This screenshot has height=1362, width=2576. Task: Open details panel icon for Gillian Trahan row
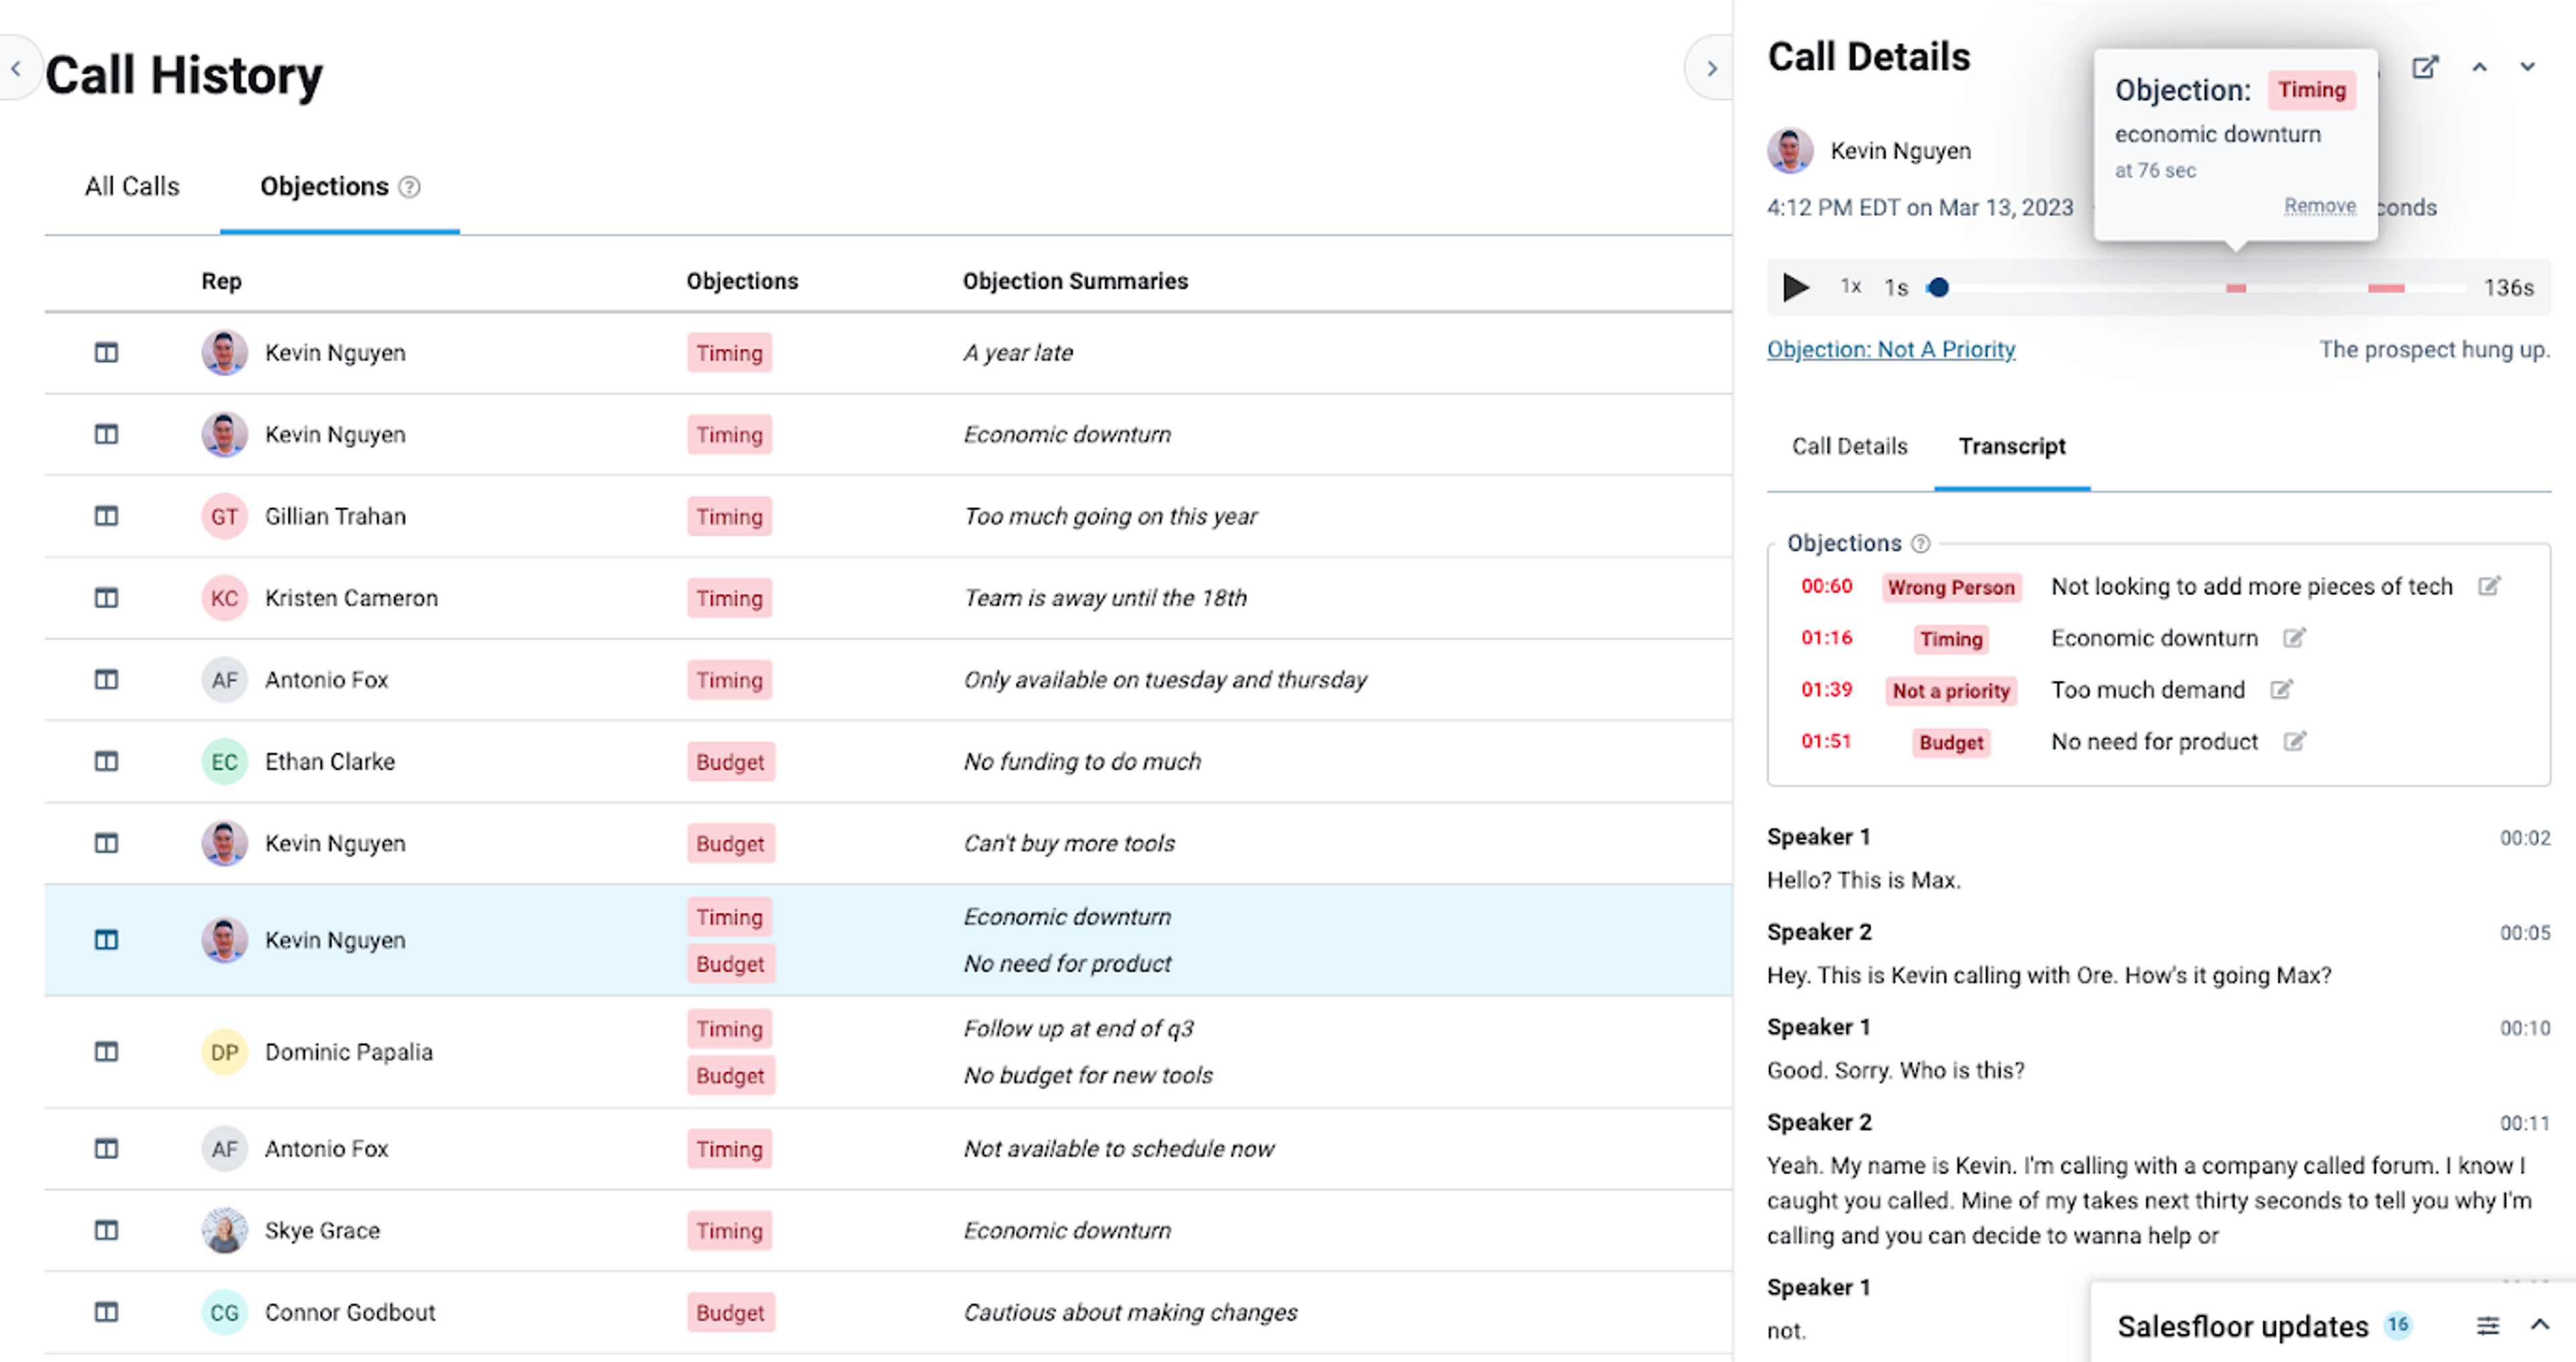tap(106, 516)
